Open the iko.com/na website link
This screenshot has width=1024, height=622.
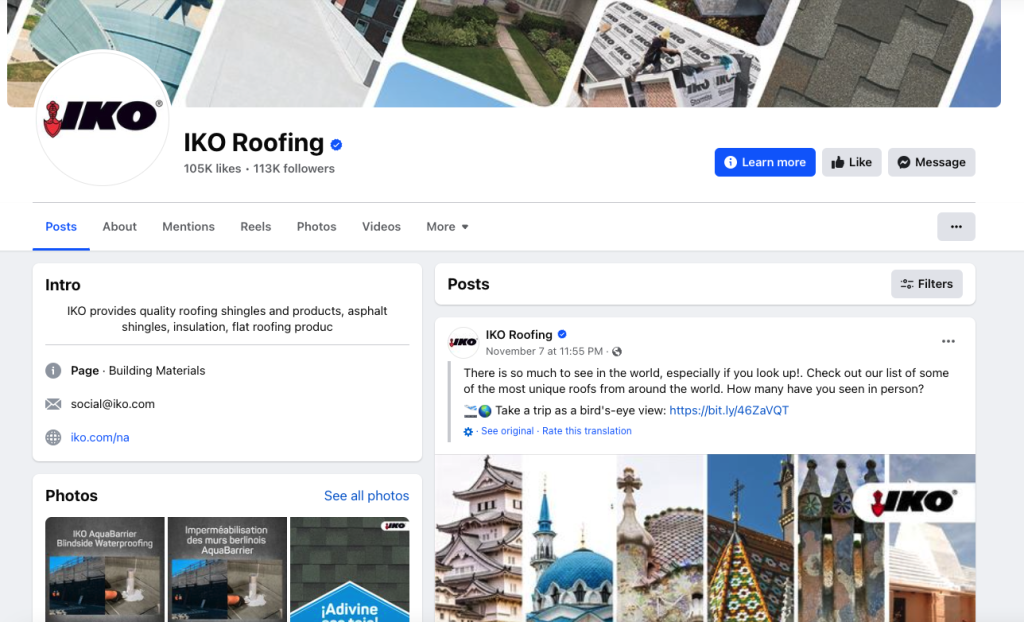pos(100,437)
